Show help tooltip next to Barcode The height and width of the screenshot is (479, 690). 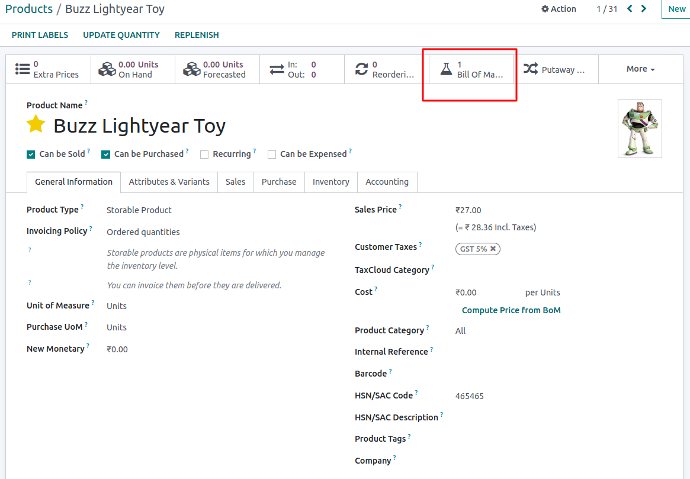click(x=390, y=371)
